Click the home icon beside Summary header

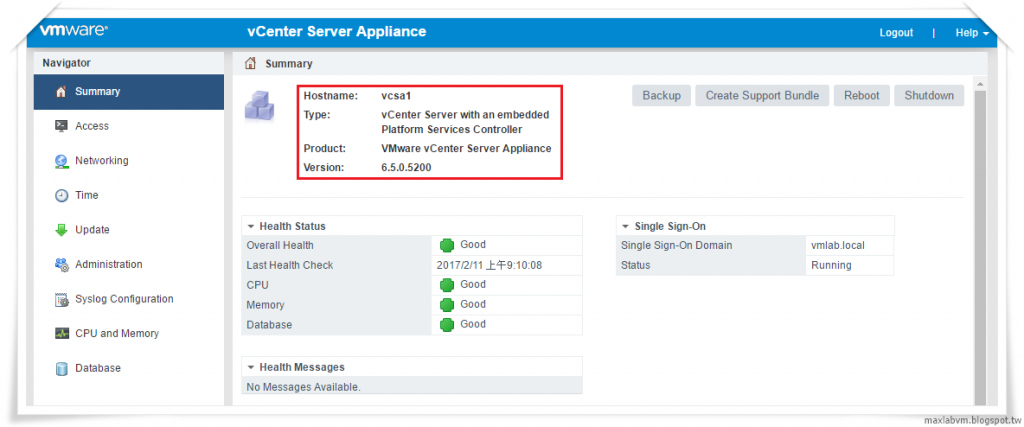[250, 63]
